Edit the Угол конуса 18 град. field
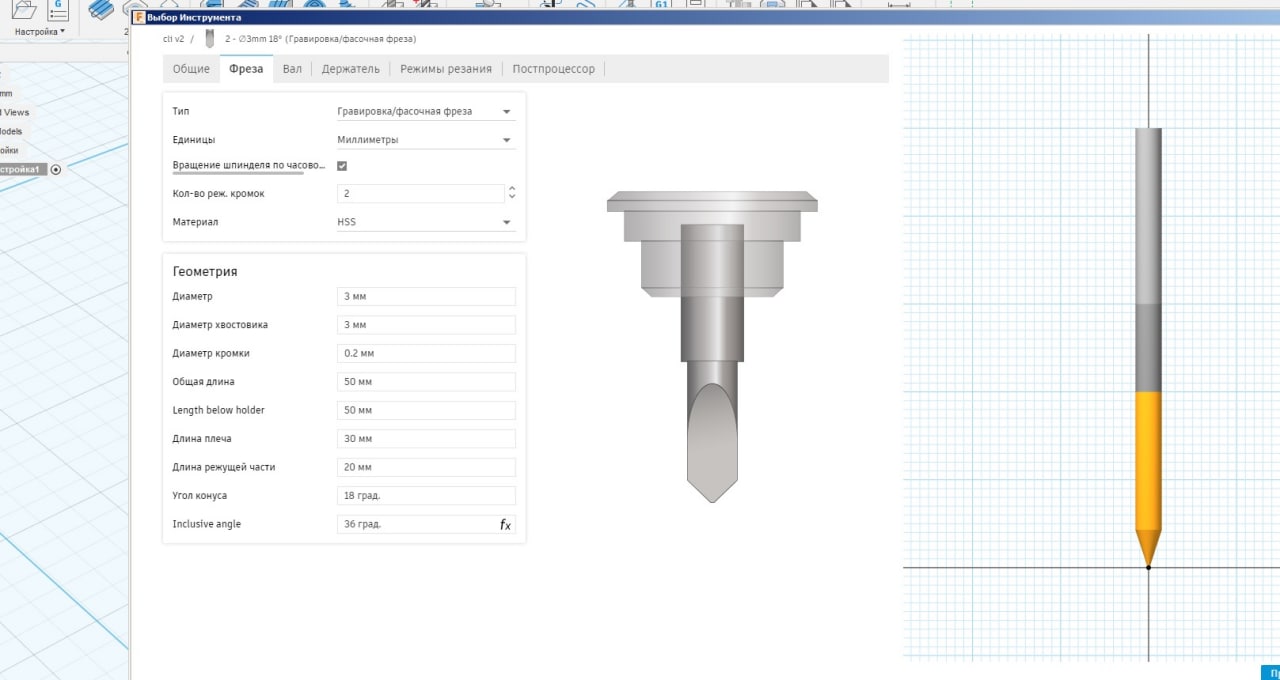The image size is (1280, 680). [x=426, y=496]
